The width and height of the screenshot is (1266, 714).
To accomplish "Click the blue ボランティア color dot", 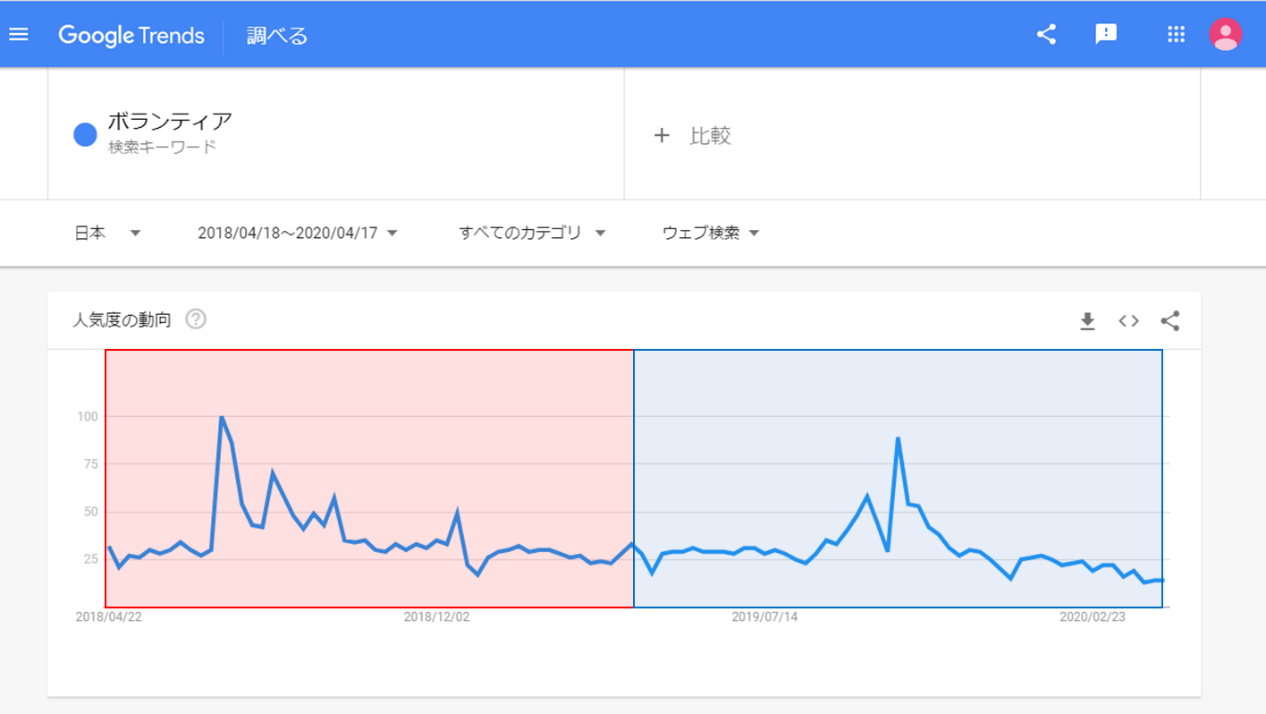I will [85, 135].
